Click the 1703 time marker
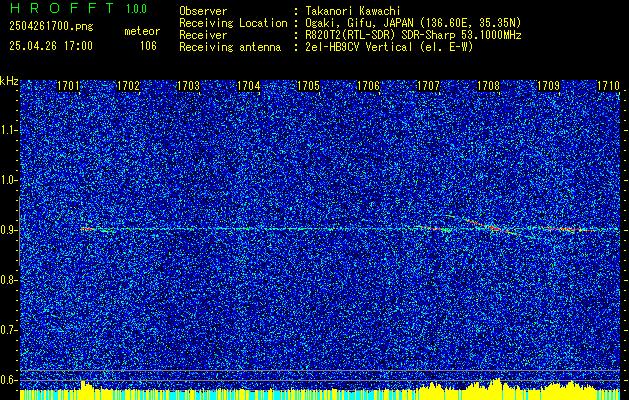Image resolution: width=629 pixels, height=400 pixels. (189, 86)
